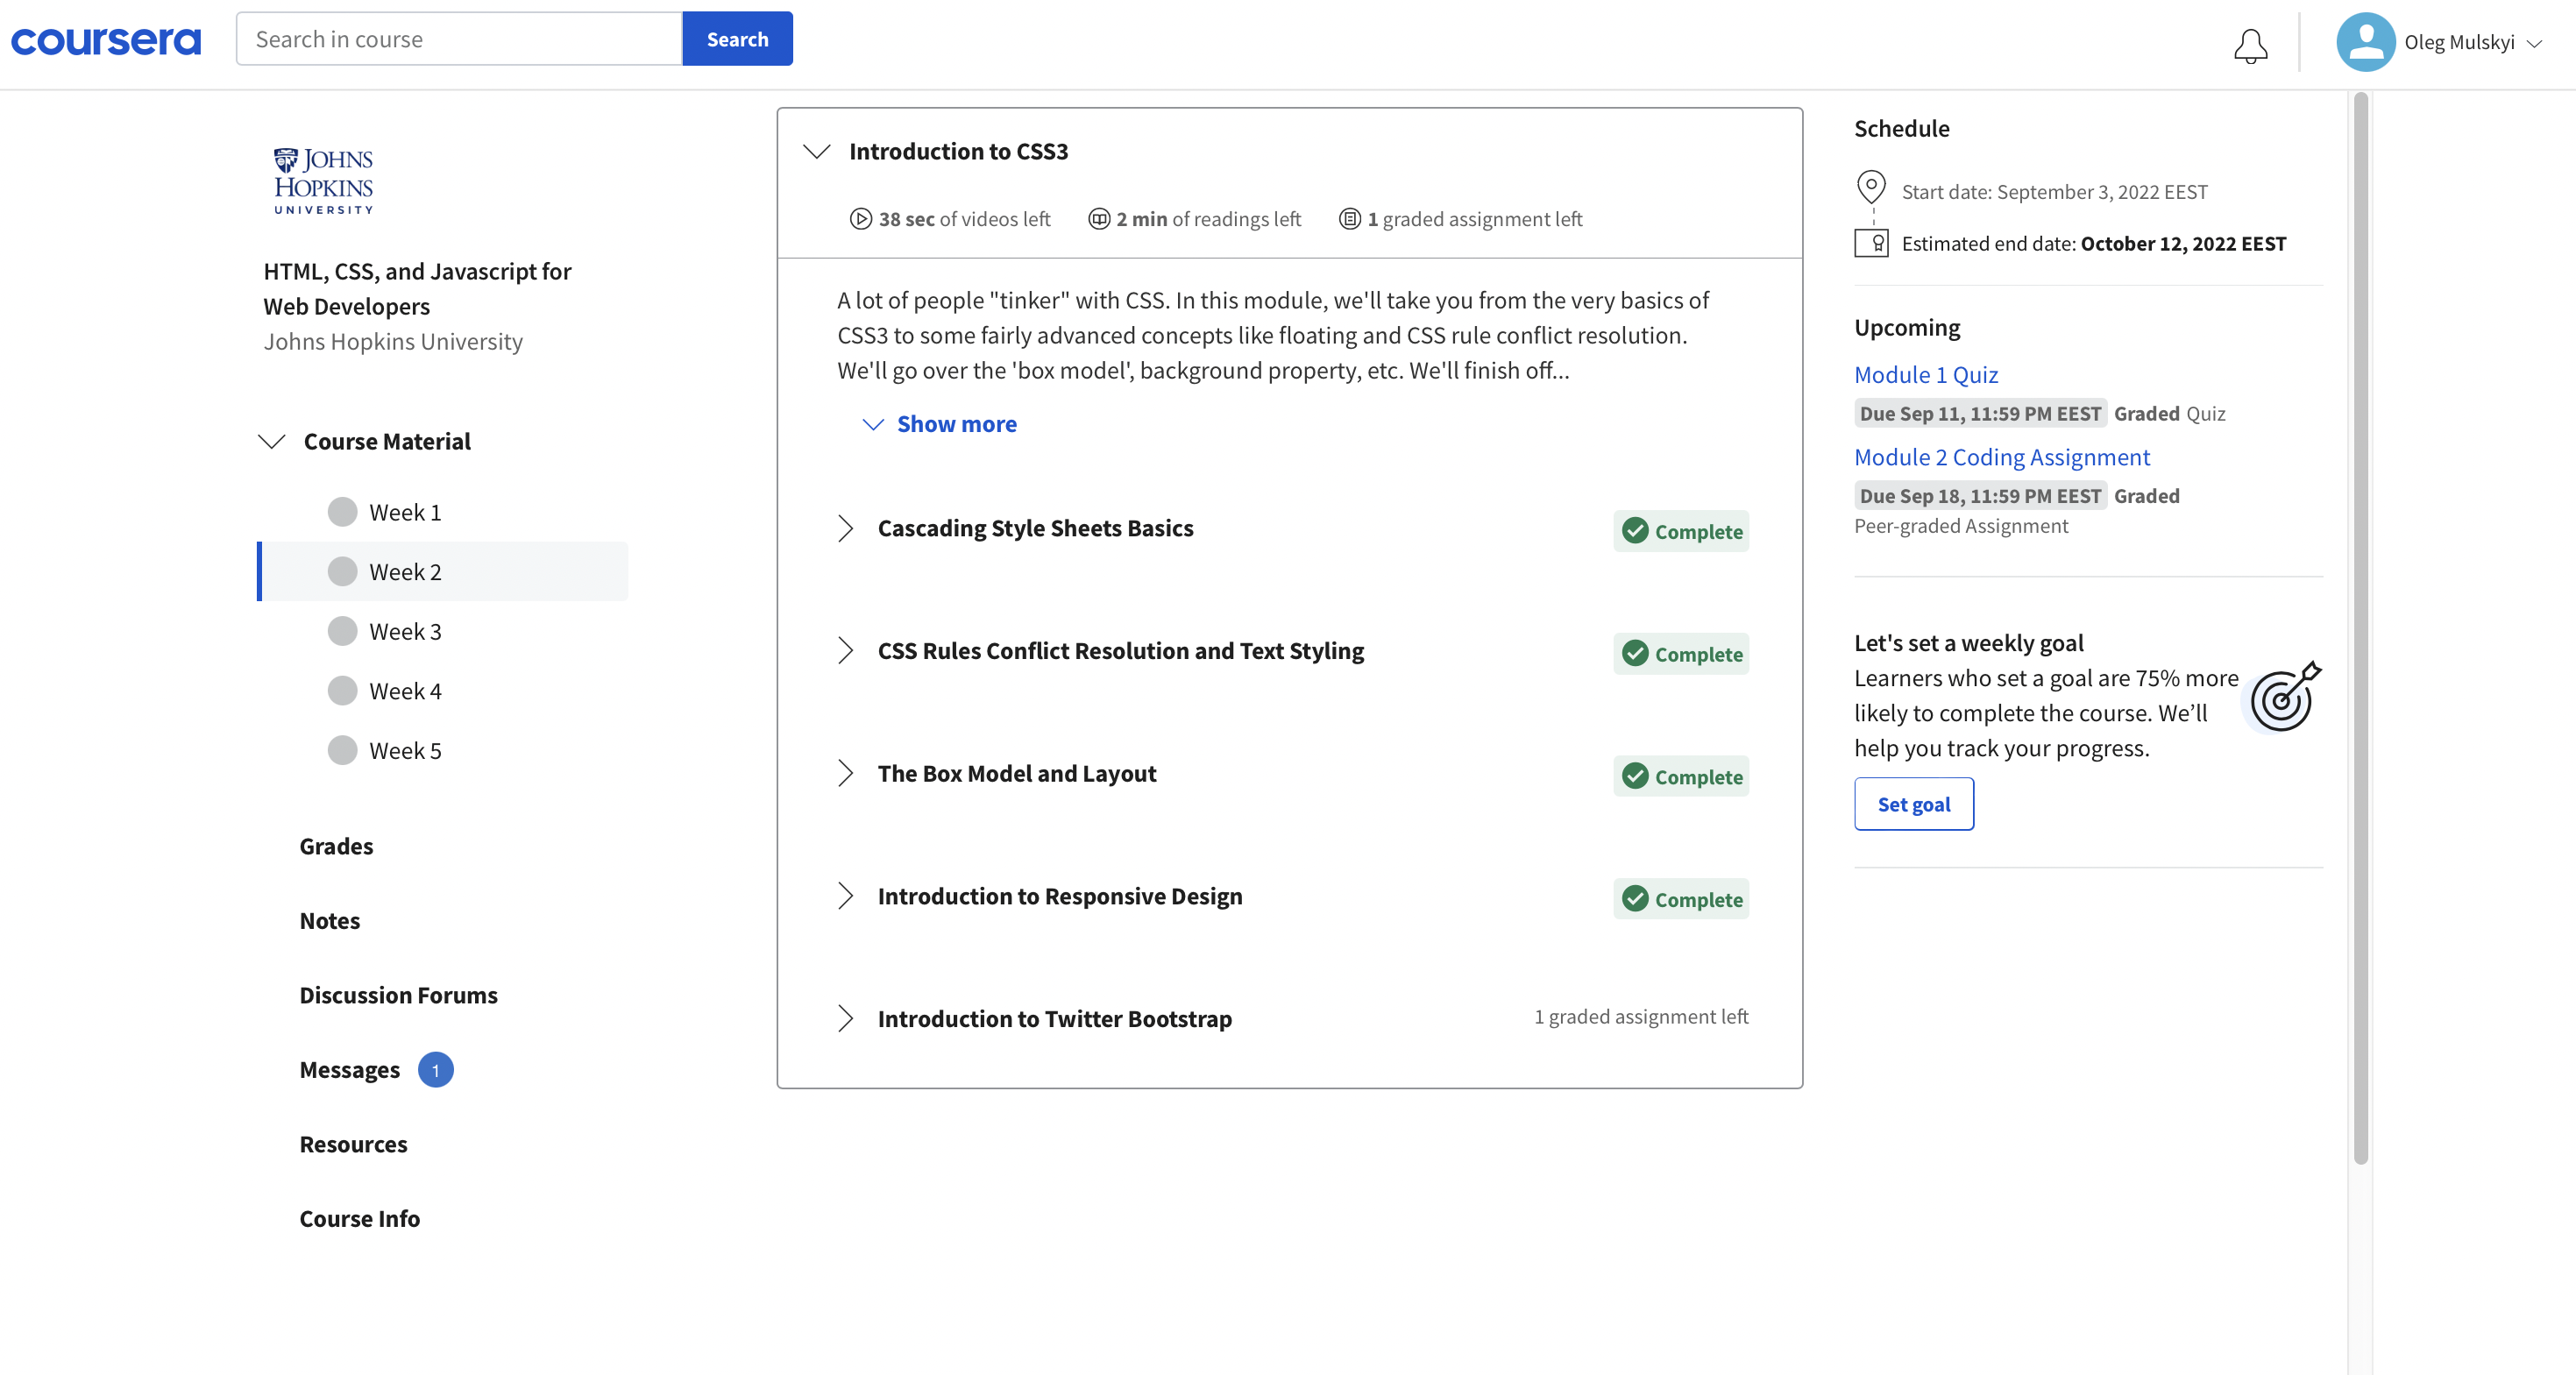Click the Set goal button
Image resolution: width=2576 pixels, height=1375 pixels.
coord(1913,804)
